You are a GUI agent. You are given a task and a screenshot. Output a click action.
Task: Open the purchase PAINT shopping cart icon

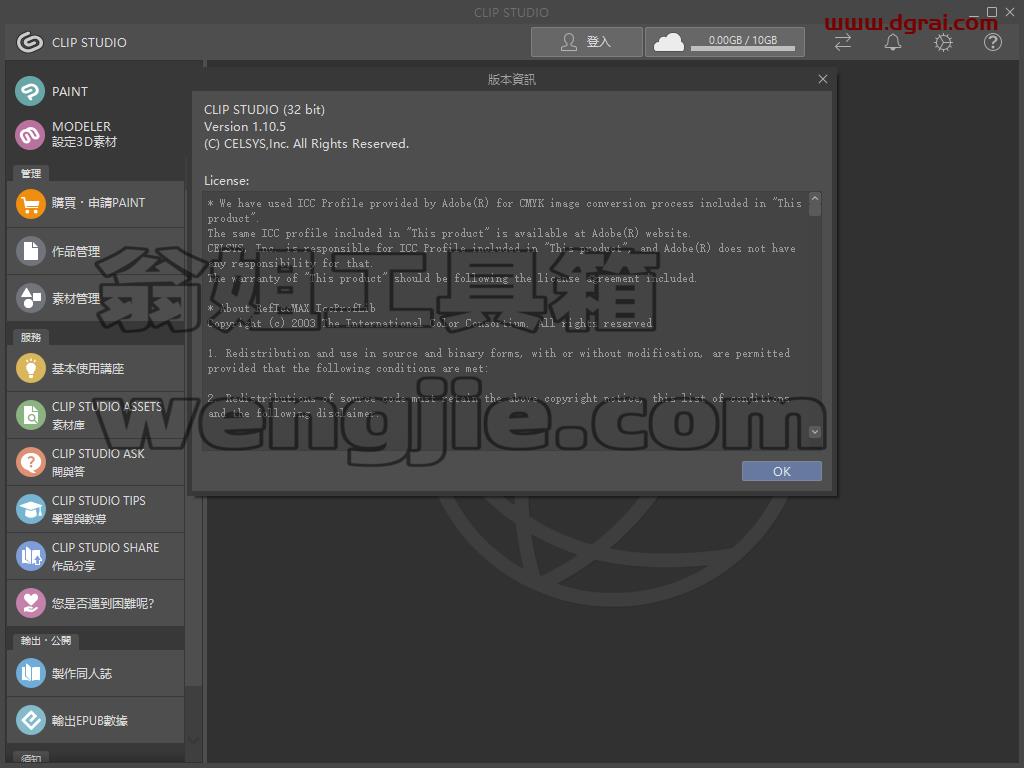pyautogui.click(x=30, y=204)
